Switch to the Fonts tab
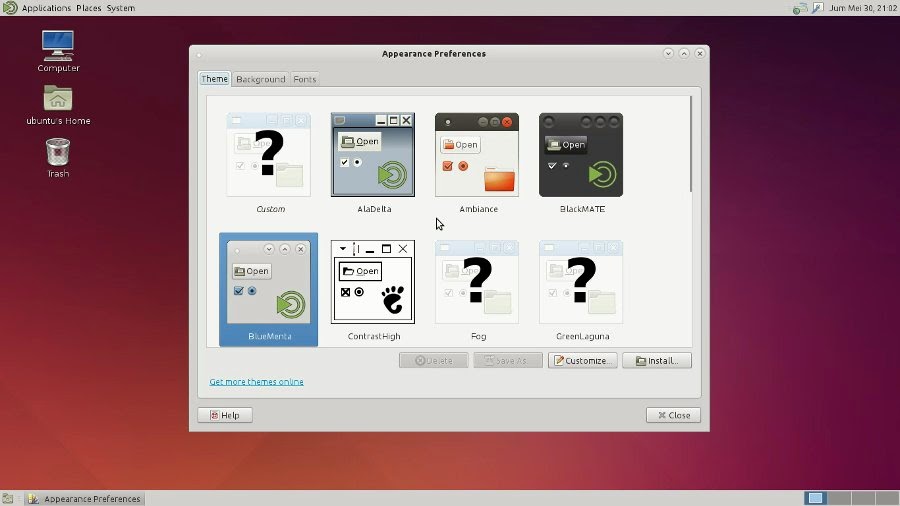Screen dimensions: 900x506 click(x=305, y=79)
